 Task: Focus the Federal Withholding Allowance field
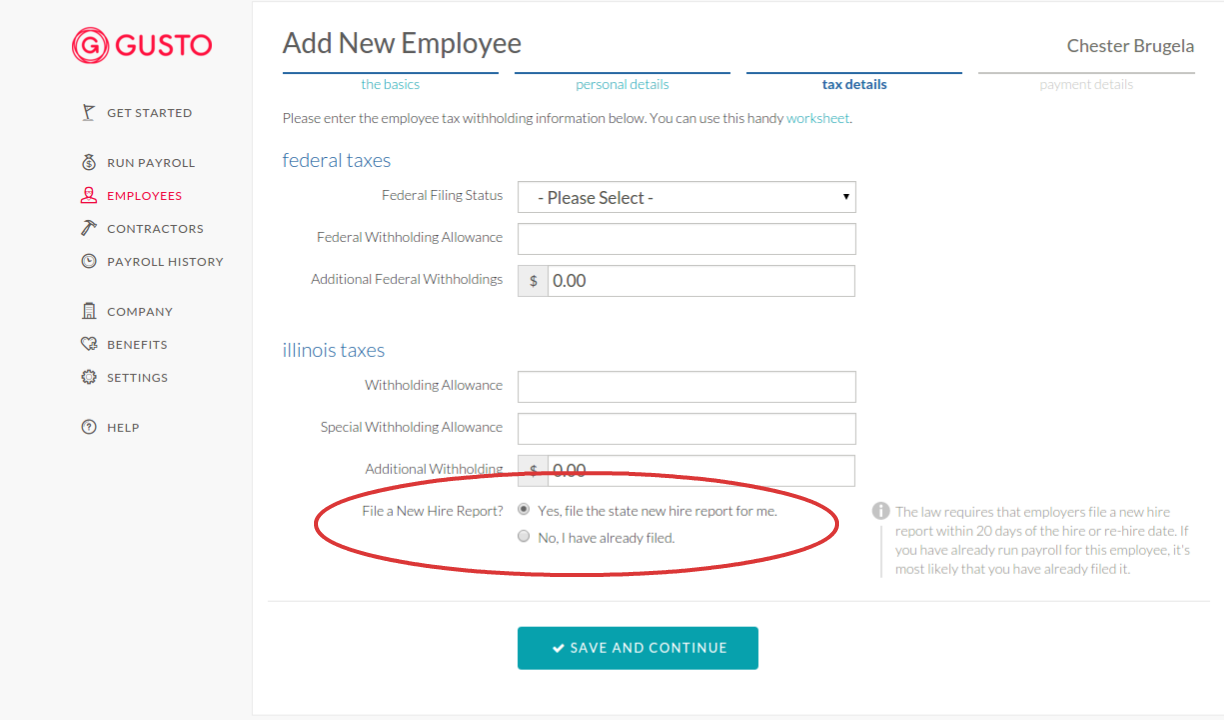pos(686,239)
